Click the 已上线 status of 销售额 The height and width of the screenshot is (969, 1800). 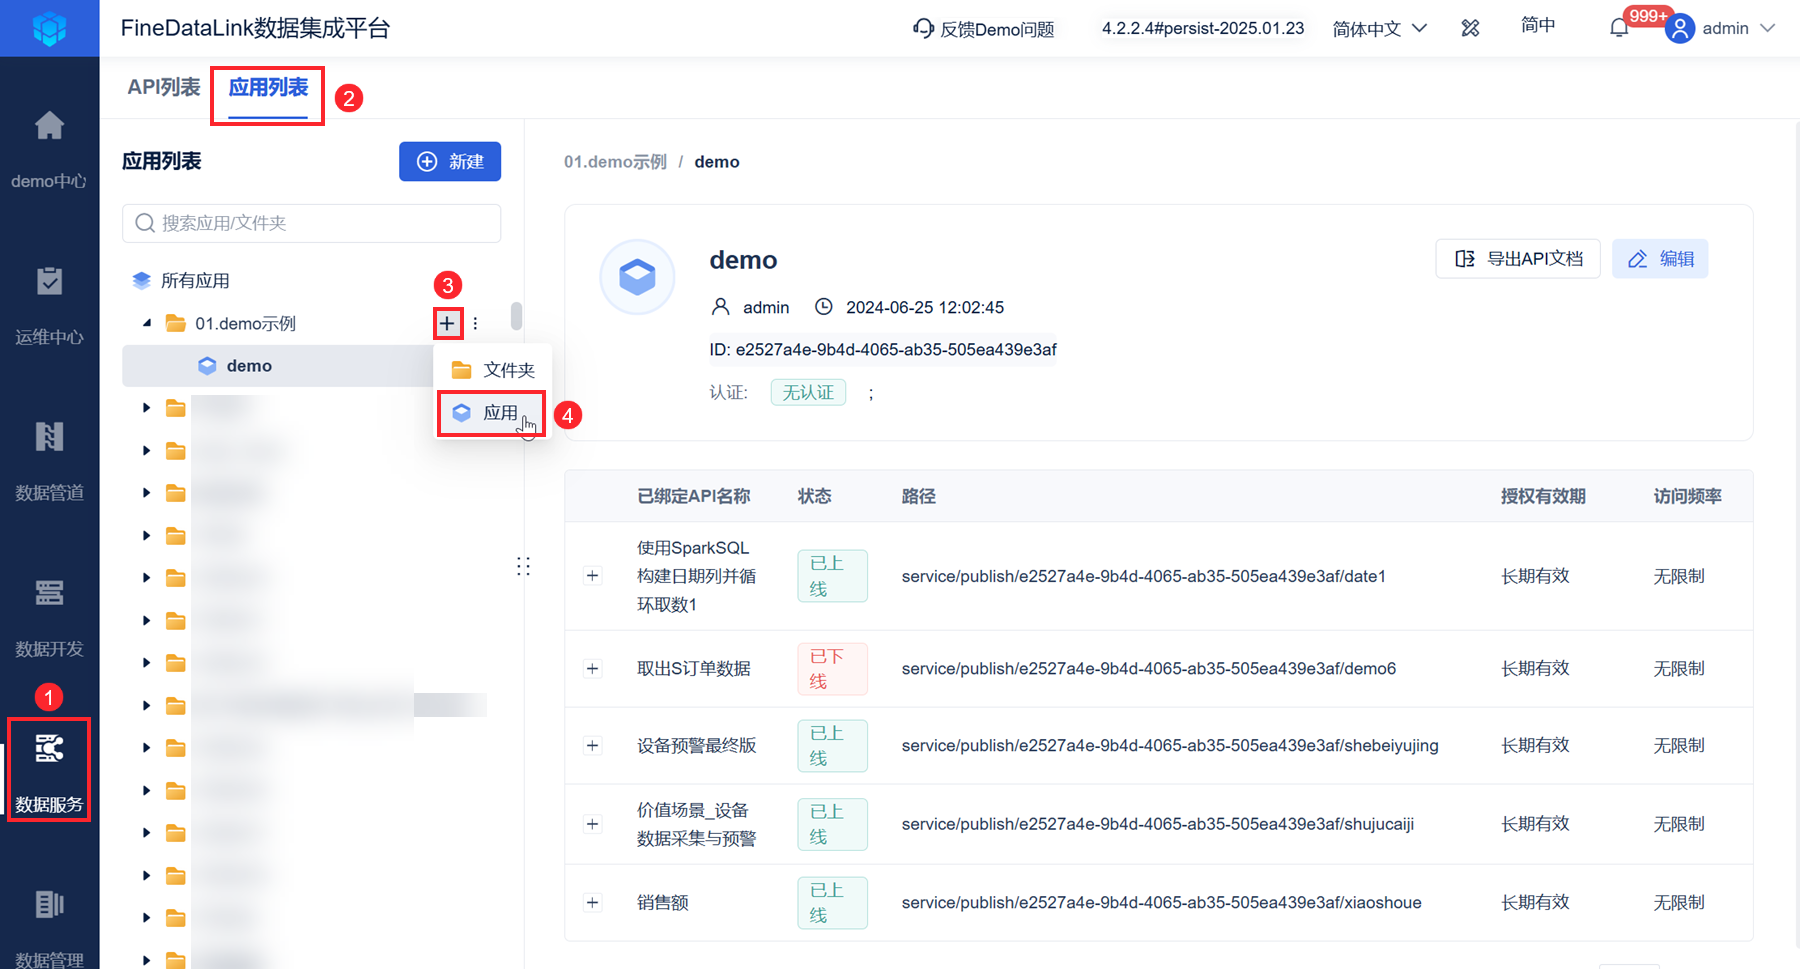point(832,903)
